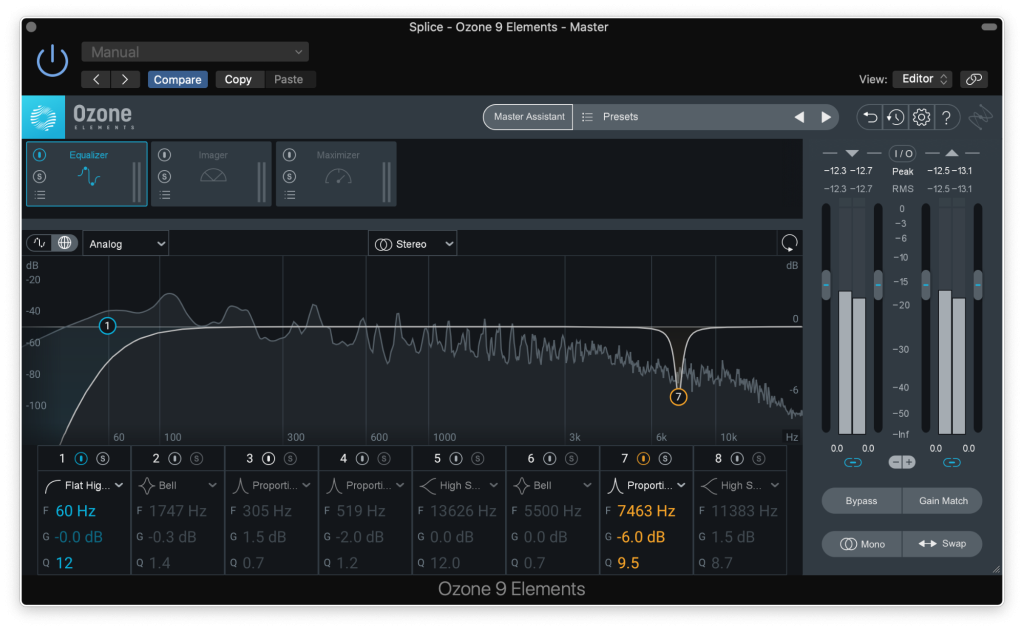
Task: Go to previous preset with left chevron
Action: click(96, 80)
